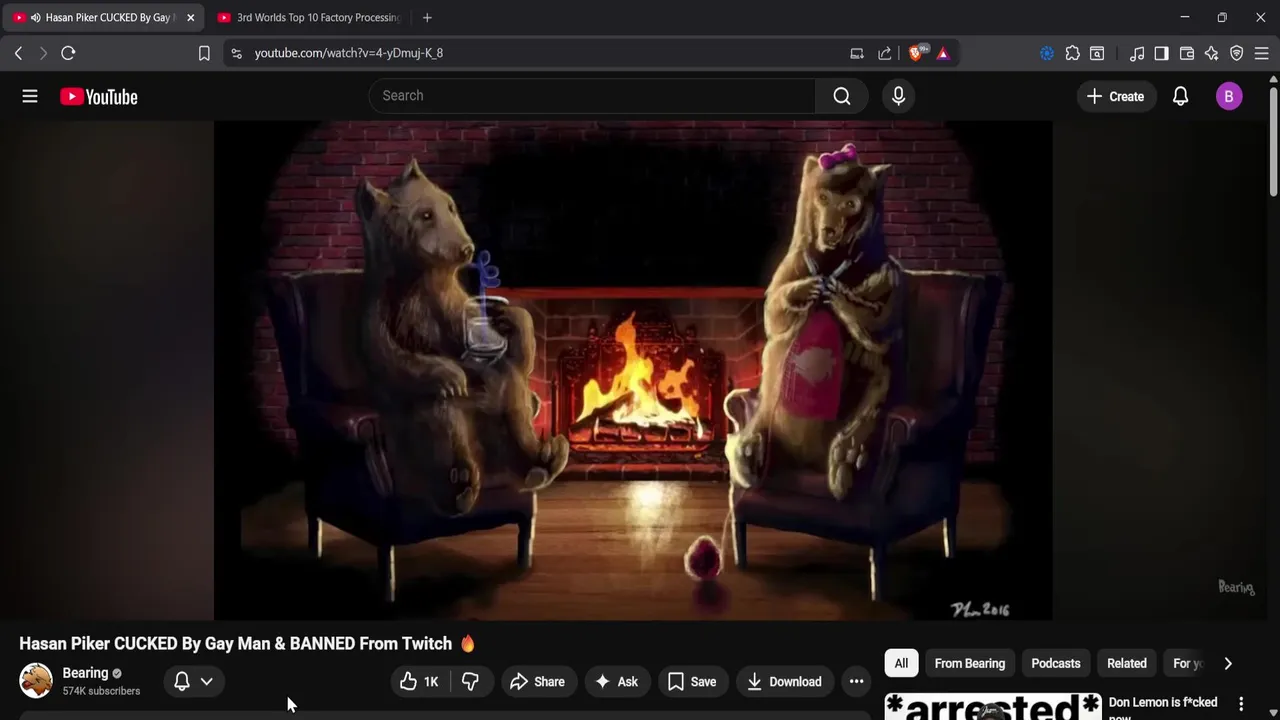
Task: Click the 574K subscribers text
Action: [x=101, y=691]
